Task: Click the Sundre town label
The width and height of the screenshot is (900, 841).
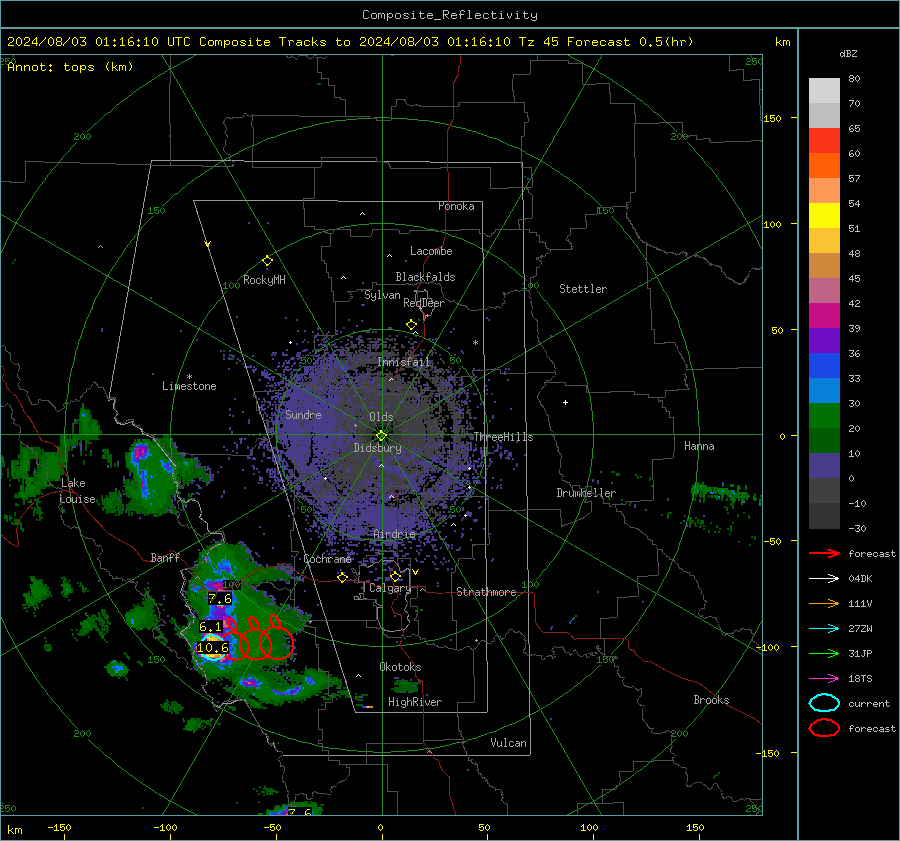Action: click(x=303, y=414)
